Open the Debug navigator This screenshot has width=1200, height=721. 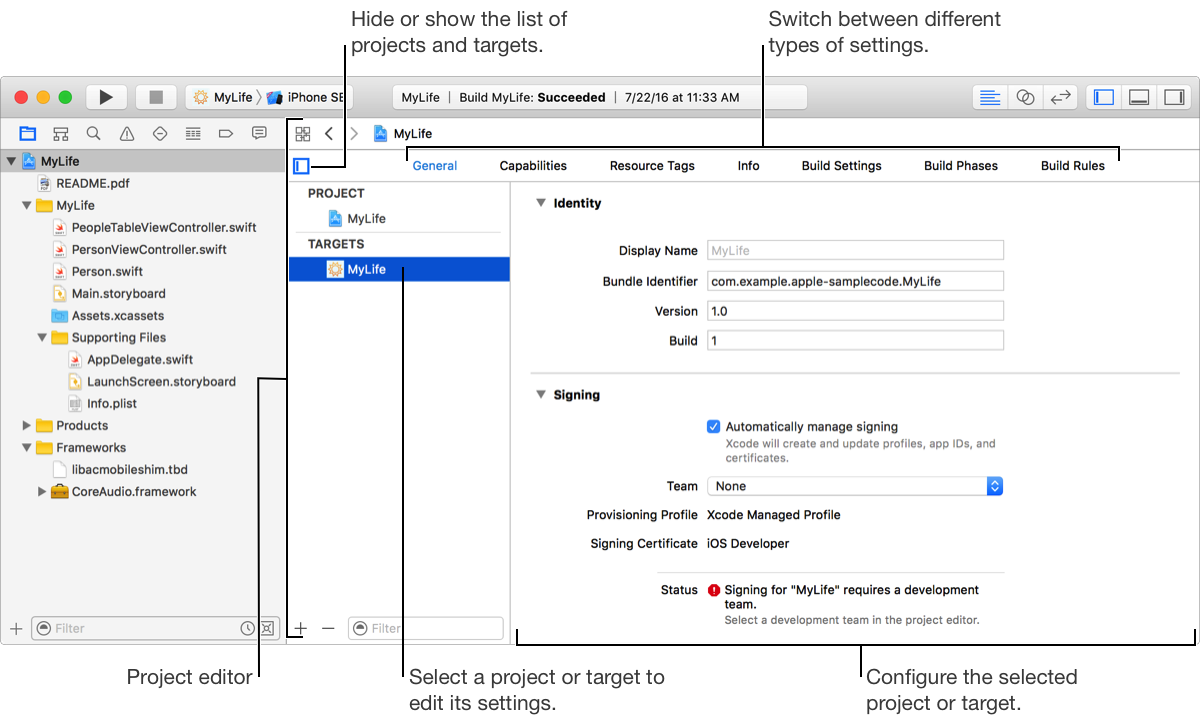tap(193, 133)
